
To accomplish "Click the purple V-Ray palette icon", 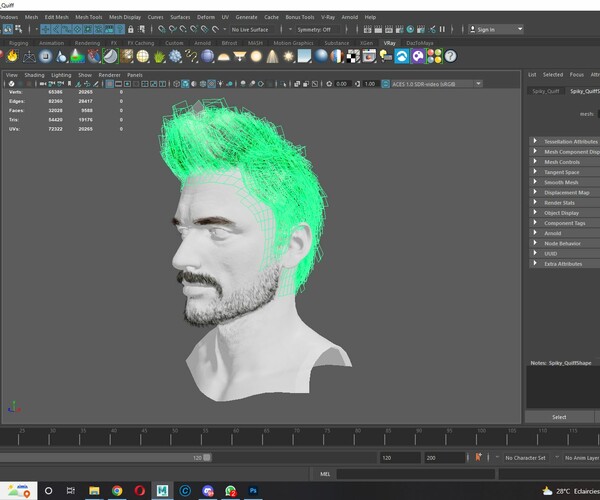I will point(418,56).
